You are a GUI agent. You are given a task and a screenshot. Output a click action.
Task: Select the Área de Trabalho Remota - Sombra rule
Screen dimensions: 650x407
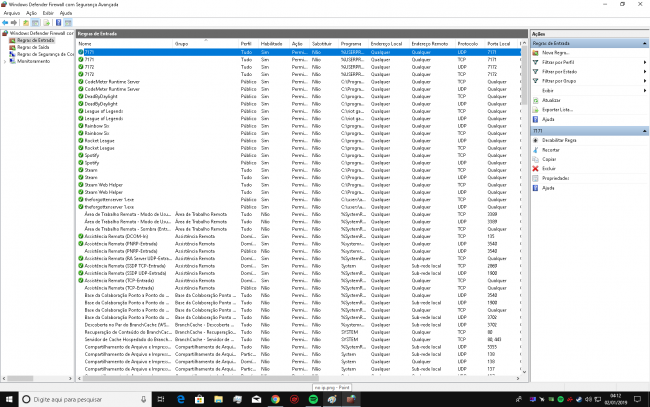pos(298,229)
